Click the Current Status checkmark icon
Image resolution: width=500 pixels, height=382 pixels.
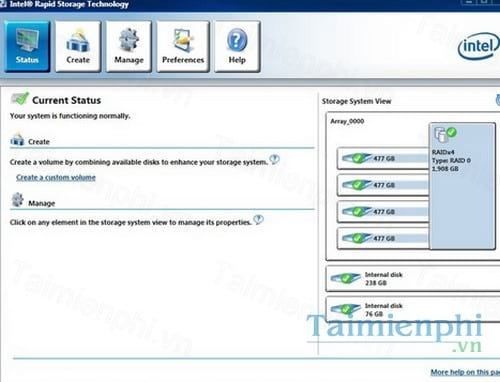pos(20,99)
